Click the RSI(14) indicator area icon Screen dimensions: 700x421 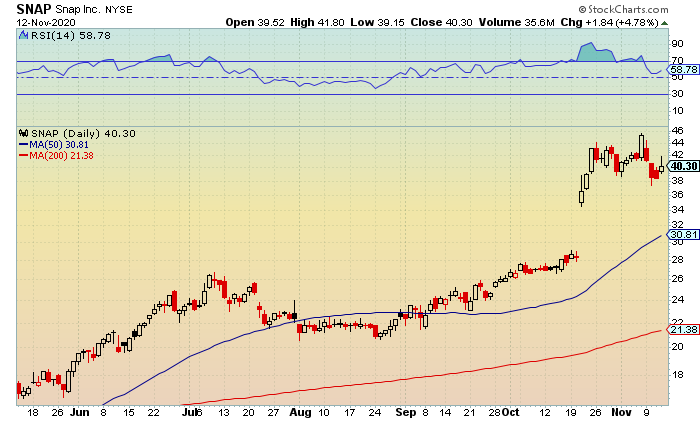(23, 35)
